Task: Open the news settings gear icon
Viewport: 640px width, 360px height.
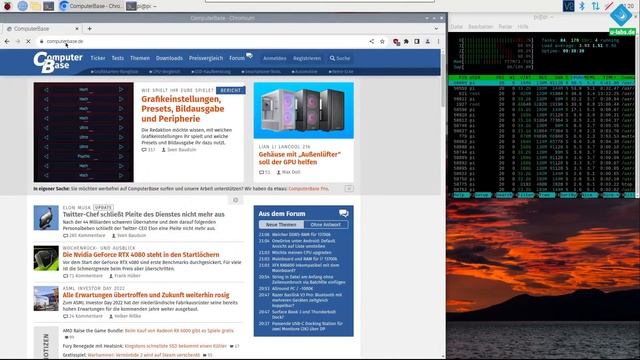Action: 236,200
